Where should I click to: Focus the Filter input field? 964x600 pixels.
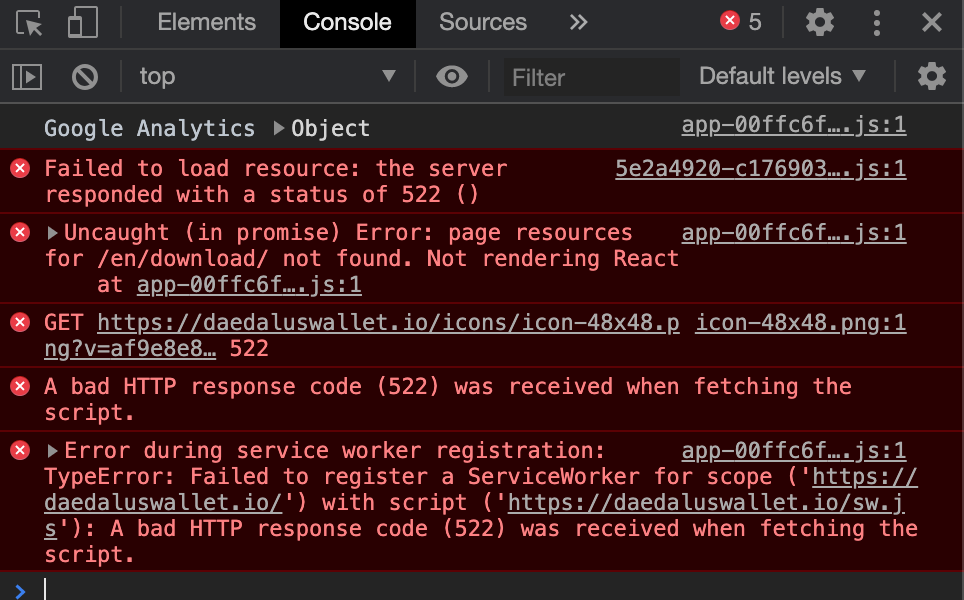[x=591, y=77]
